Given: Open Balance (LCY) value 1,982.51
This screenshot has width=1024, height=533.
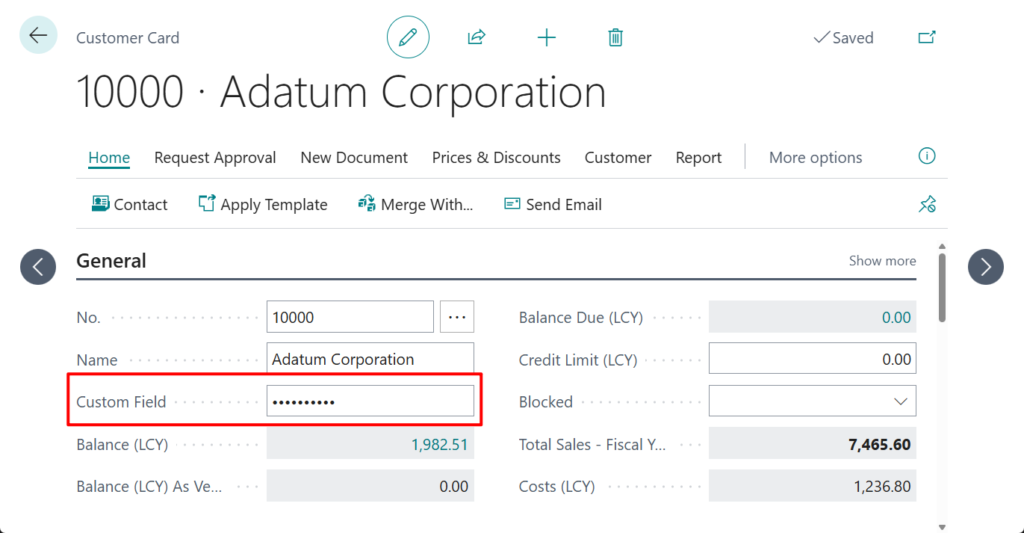Looking at the screenshot, I should click(439, 444).
